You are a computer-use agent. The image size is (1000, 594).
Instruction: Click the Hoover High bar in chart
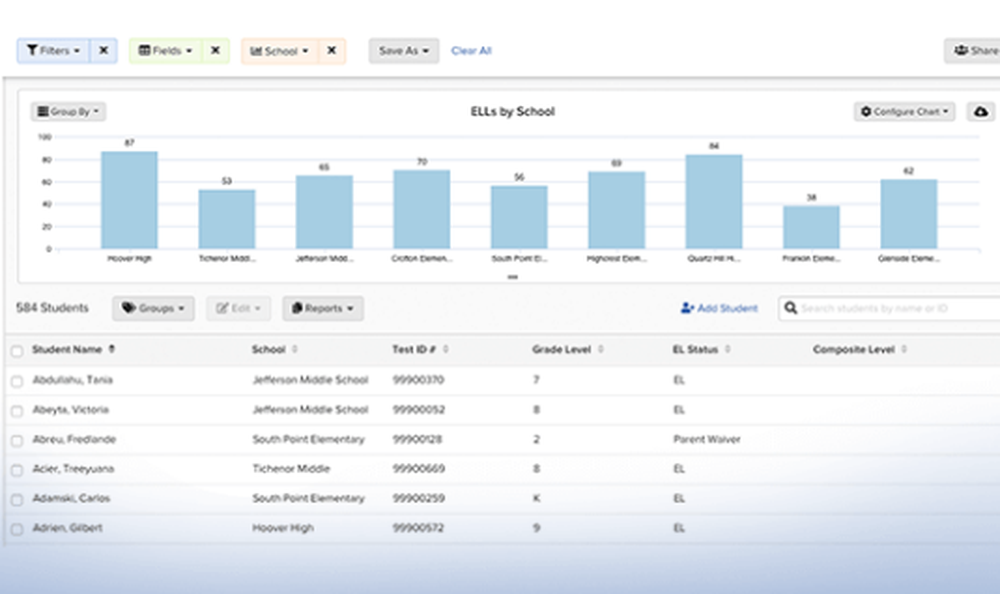129,200
